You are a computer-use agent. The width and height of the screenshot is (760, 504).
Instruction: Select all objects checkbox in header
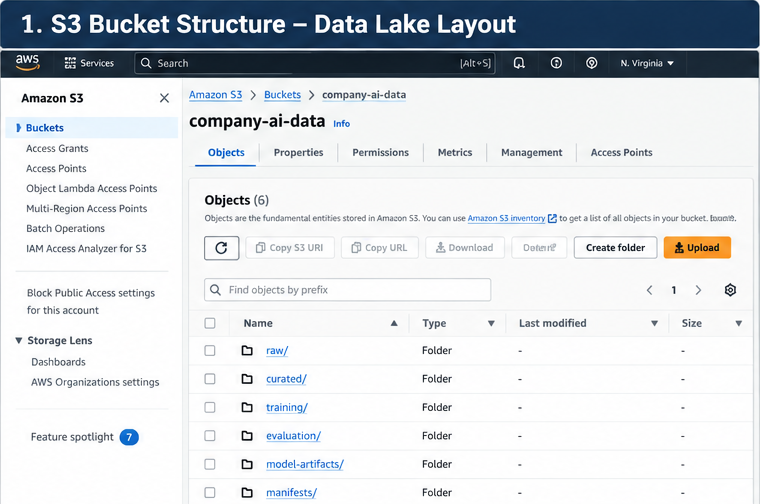coord(210,323)
